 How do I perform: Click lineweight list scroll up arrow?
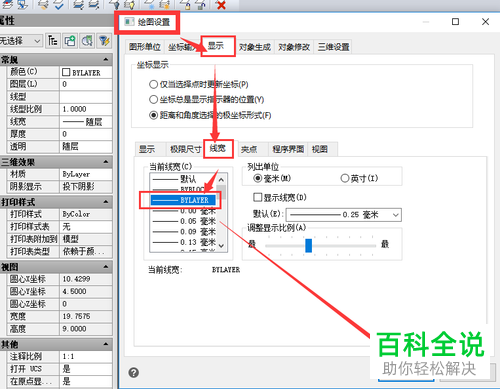(x=221, y=180)
